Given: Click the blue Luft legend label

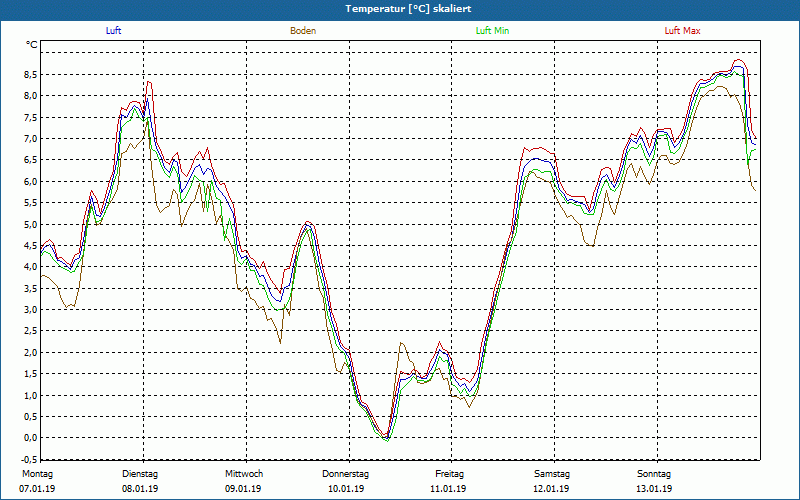Looking at the screenshot, I should coord(113,31).
